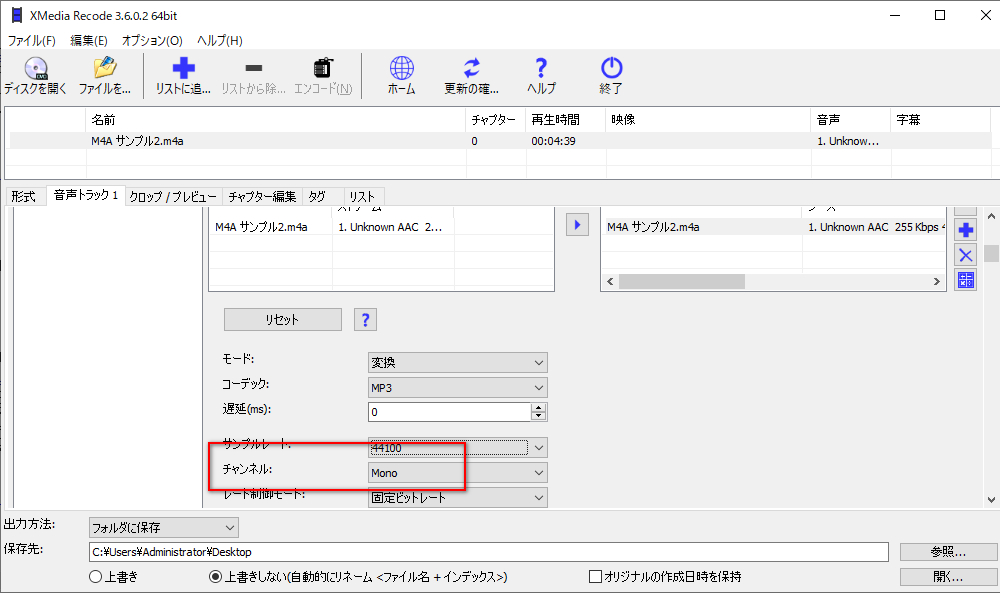Click the blue plus リストに追加 icon
Viewport: 1000px width, 593px height.
pyautogui.click(x=183, y=70)
